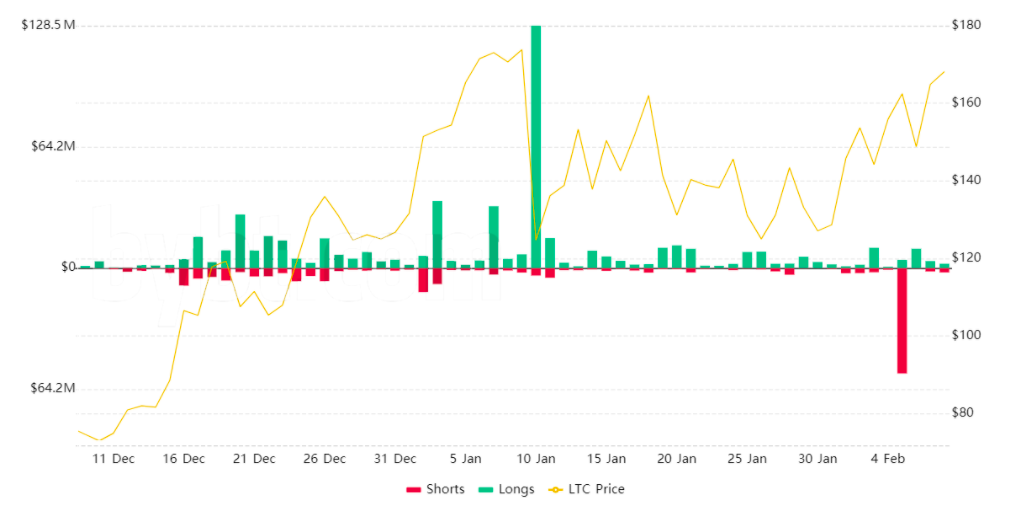Select the large red Shorts bar at 4 Feb
Screen dimensions: 1009x508
(902, 321)
